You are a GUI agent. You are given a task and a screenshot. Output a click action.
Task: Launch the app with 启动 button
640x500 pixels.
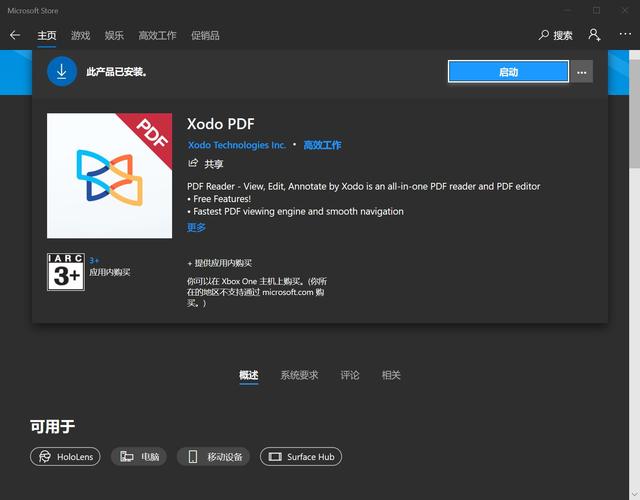508,72
